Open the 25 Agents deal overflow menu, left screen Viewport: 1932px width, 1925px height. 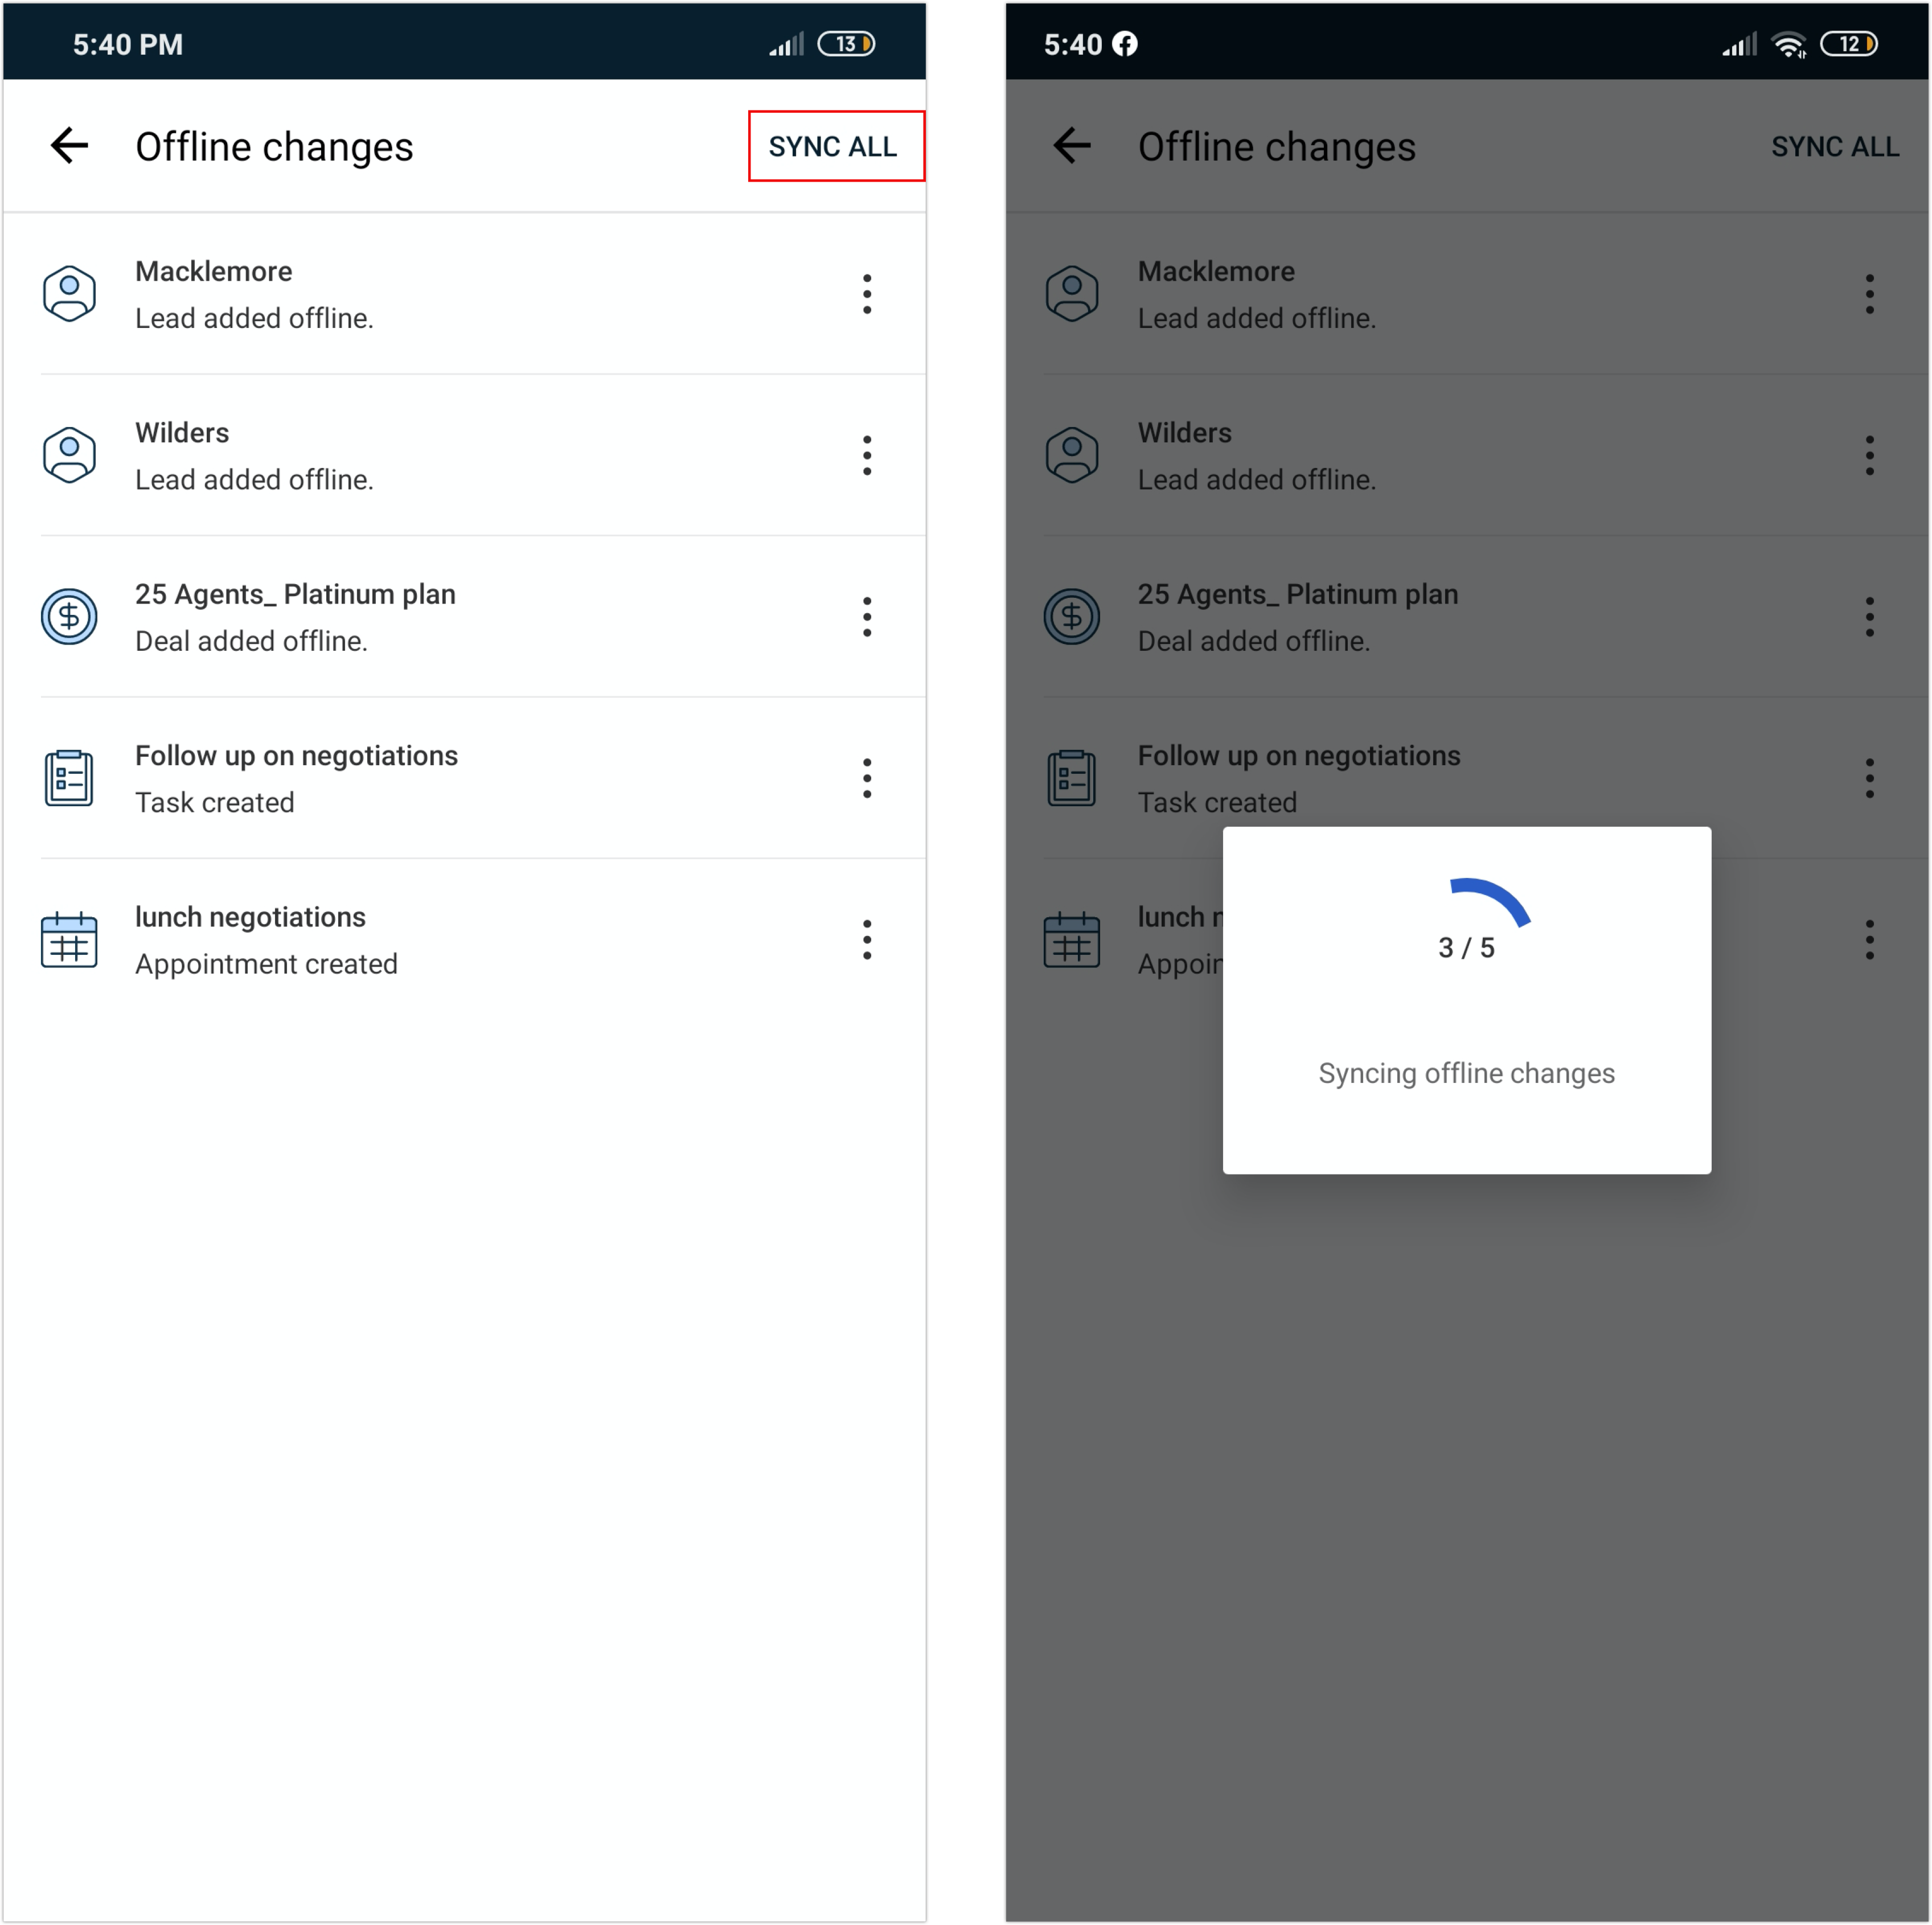click(x=867, y=617)
